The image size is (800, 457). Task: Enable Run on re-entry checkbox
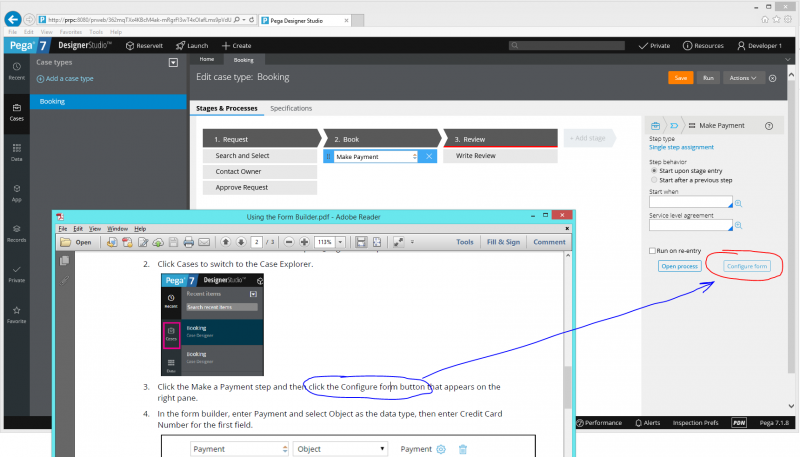tap(652, 250)
